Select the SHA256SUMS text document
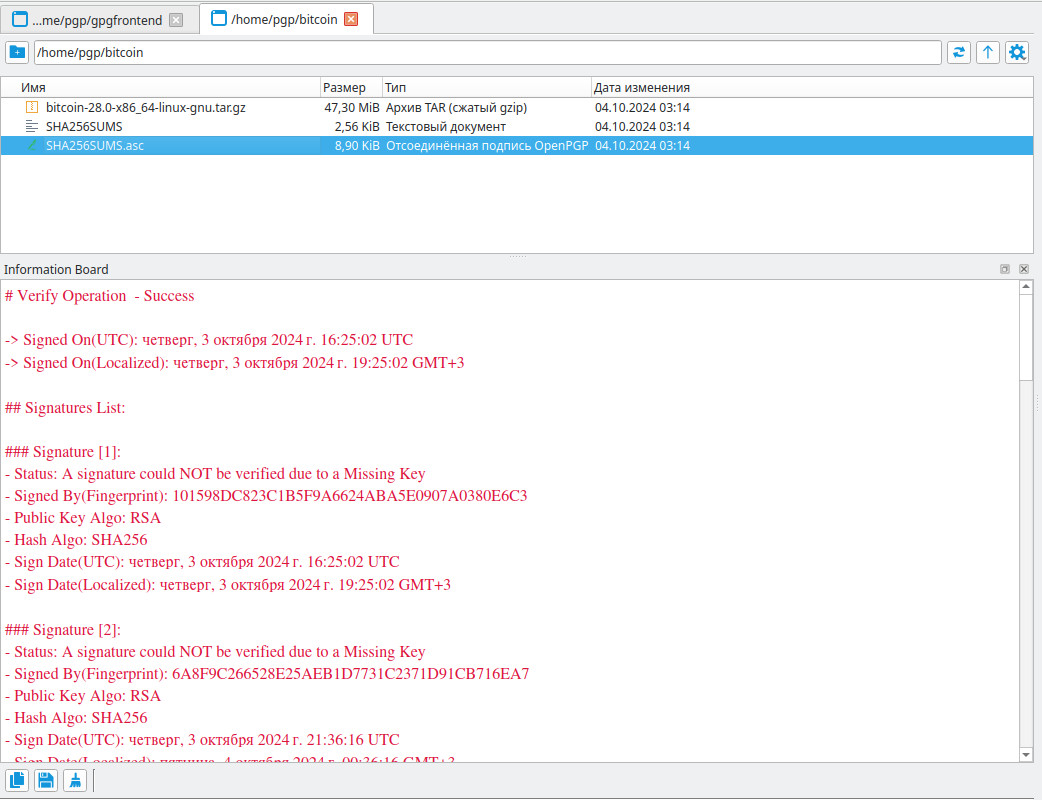This screenshot has height=800, width=1042. coord(84,127)
